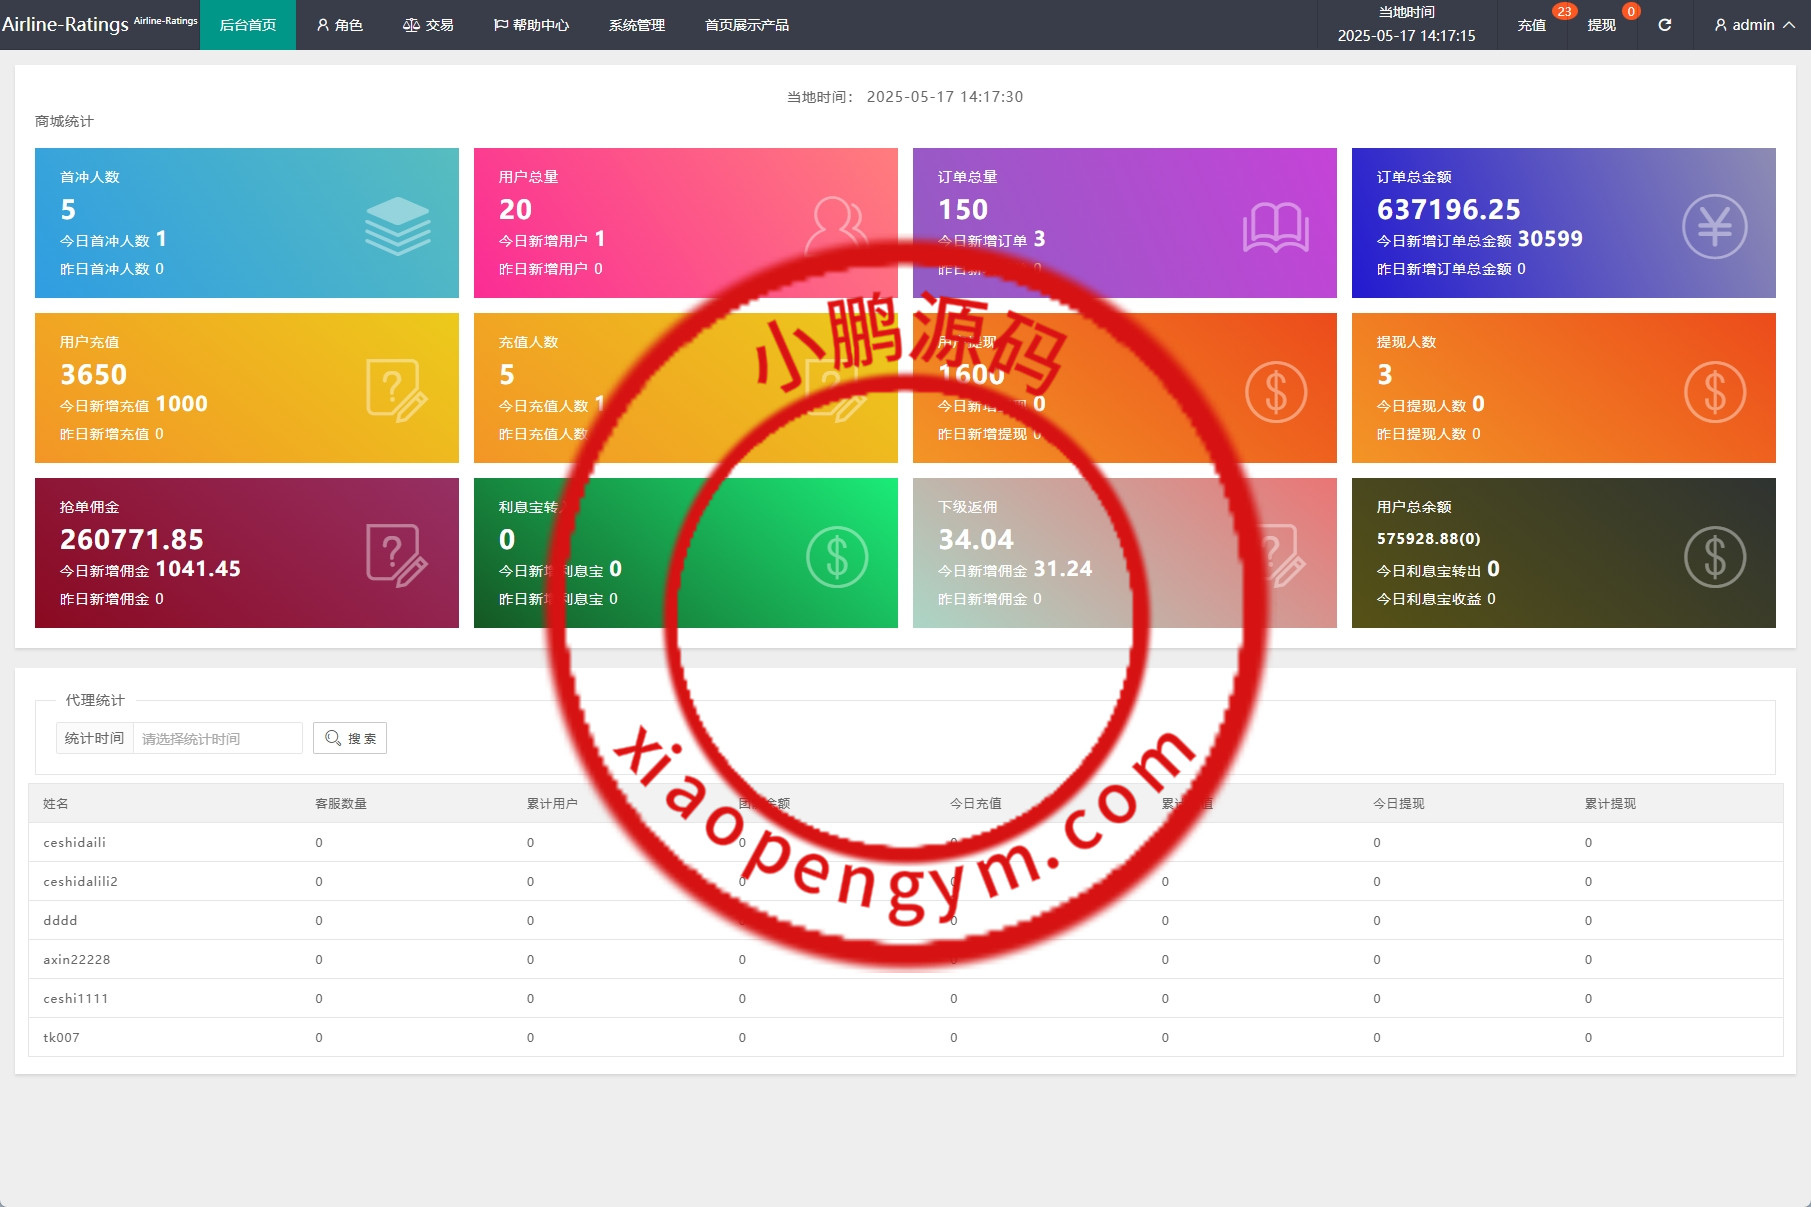Switch to the 后台首页 tab
This screenshot has height=1207, width=1811.
pos(248,25)
